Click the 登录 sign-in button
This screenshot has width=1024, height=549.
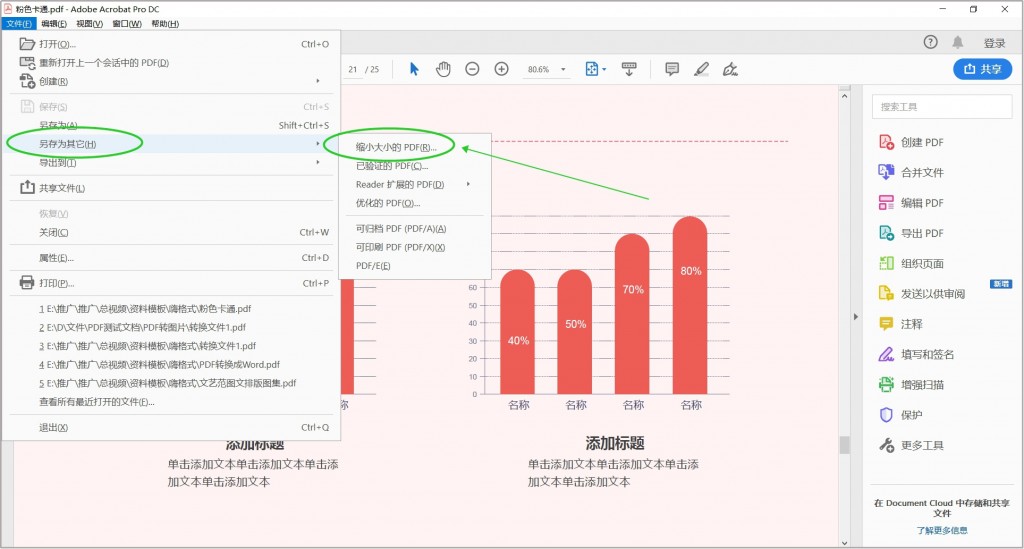click(x=995, y=43)
